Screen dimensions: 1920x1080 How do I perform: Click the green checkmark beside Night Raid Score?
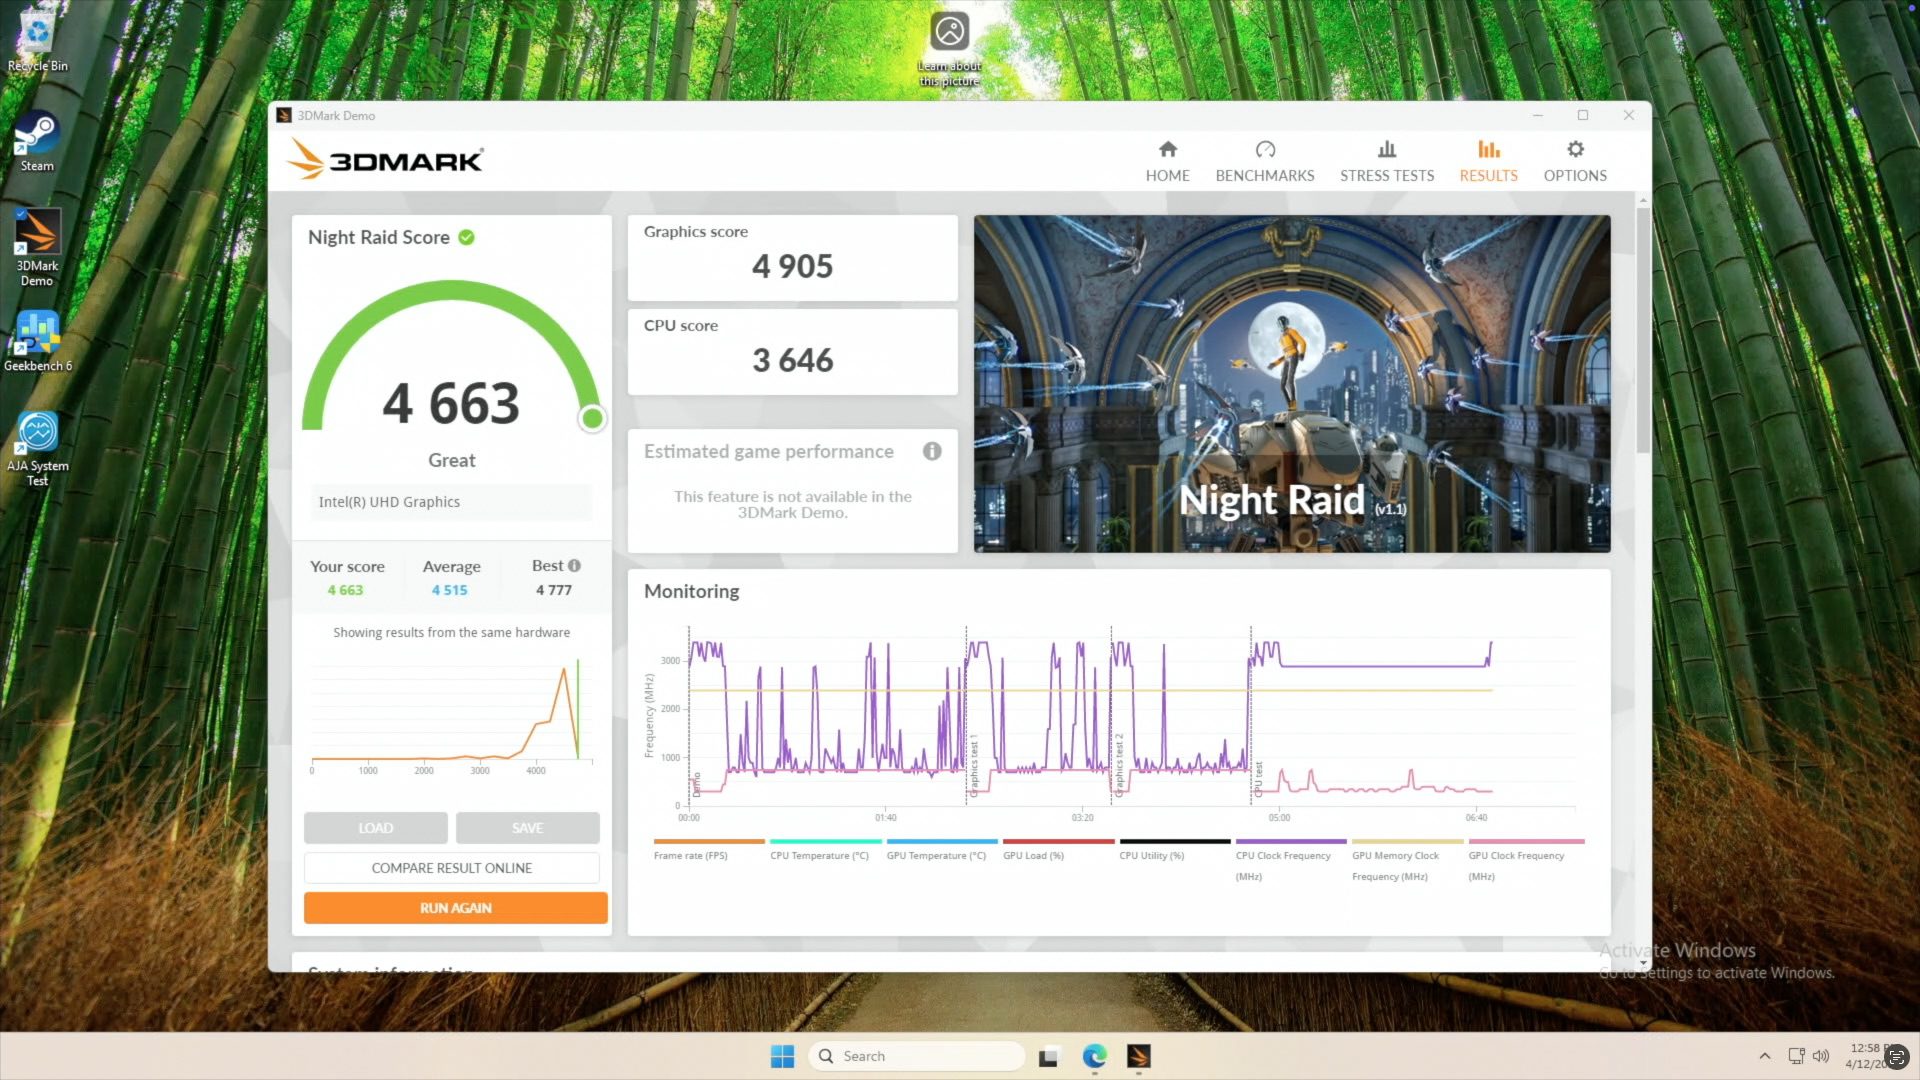tap(466, 237)
